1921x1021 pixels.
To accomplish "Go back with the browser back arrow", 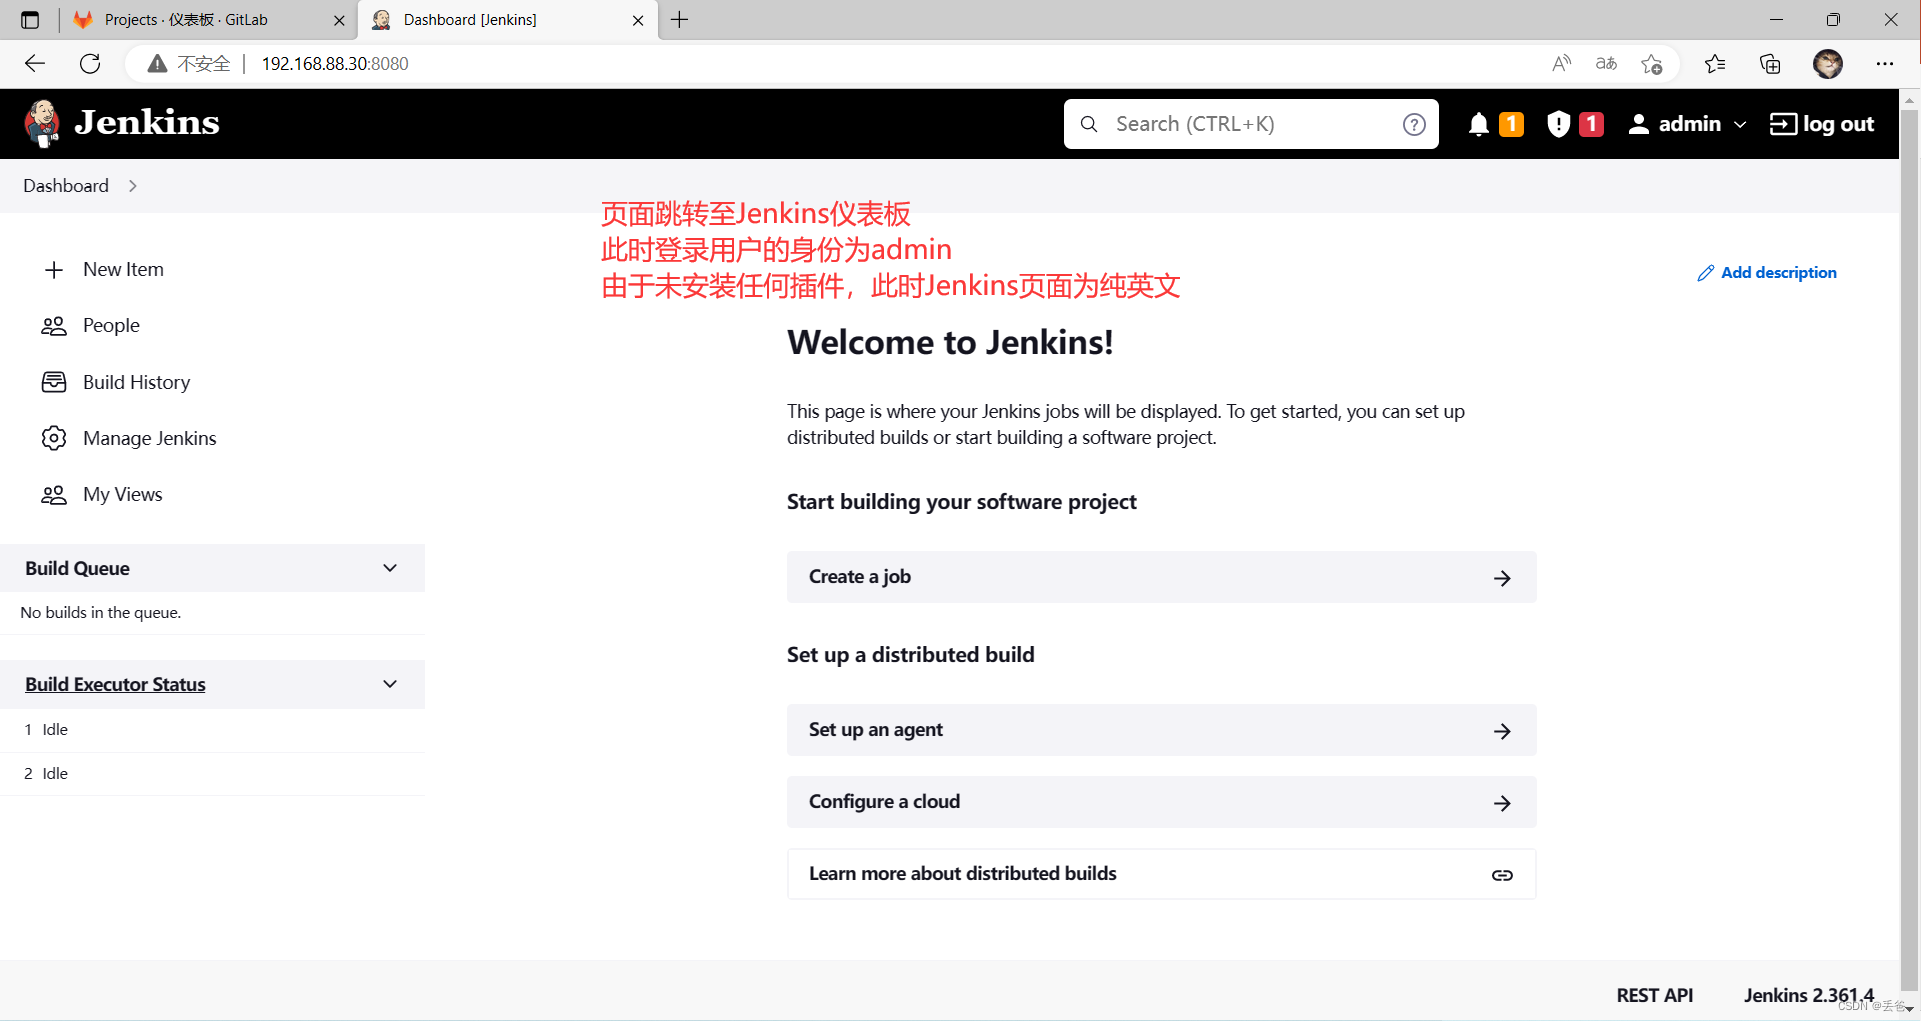I will pyautogui.click(x=35, y=64).
